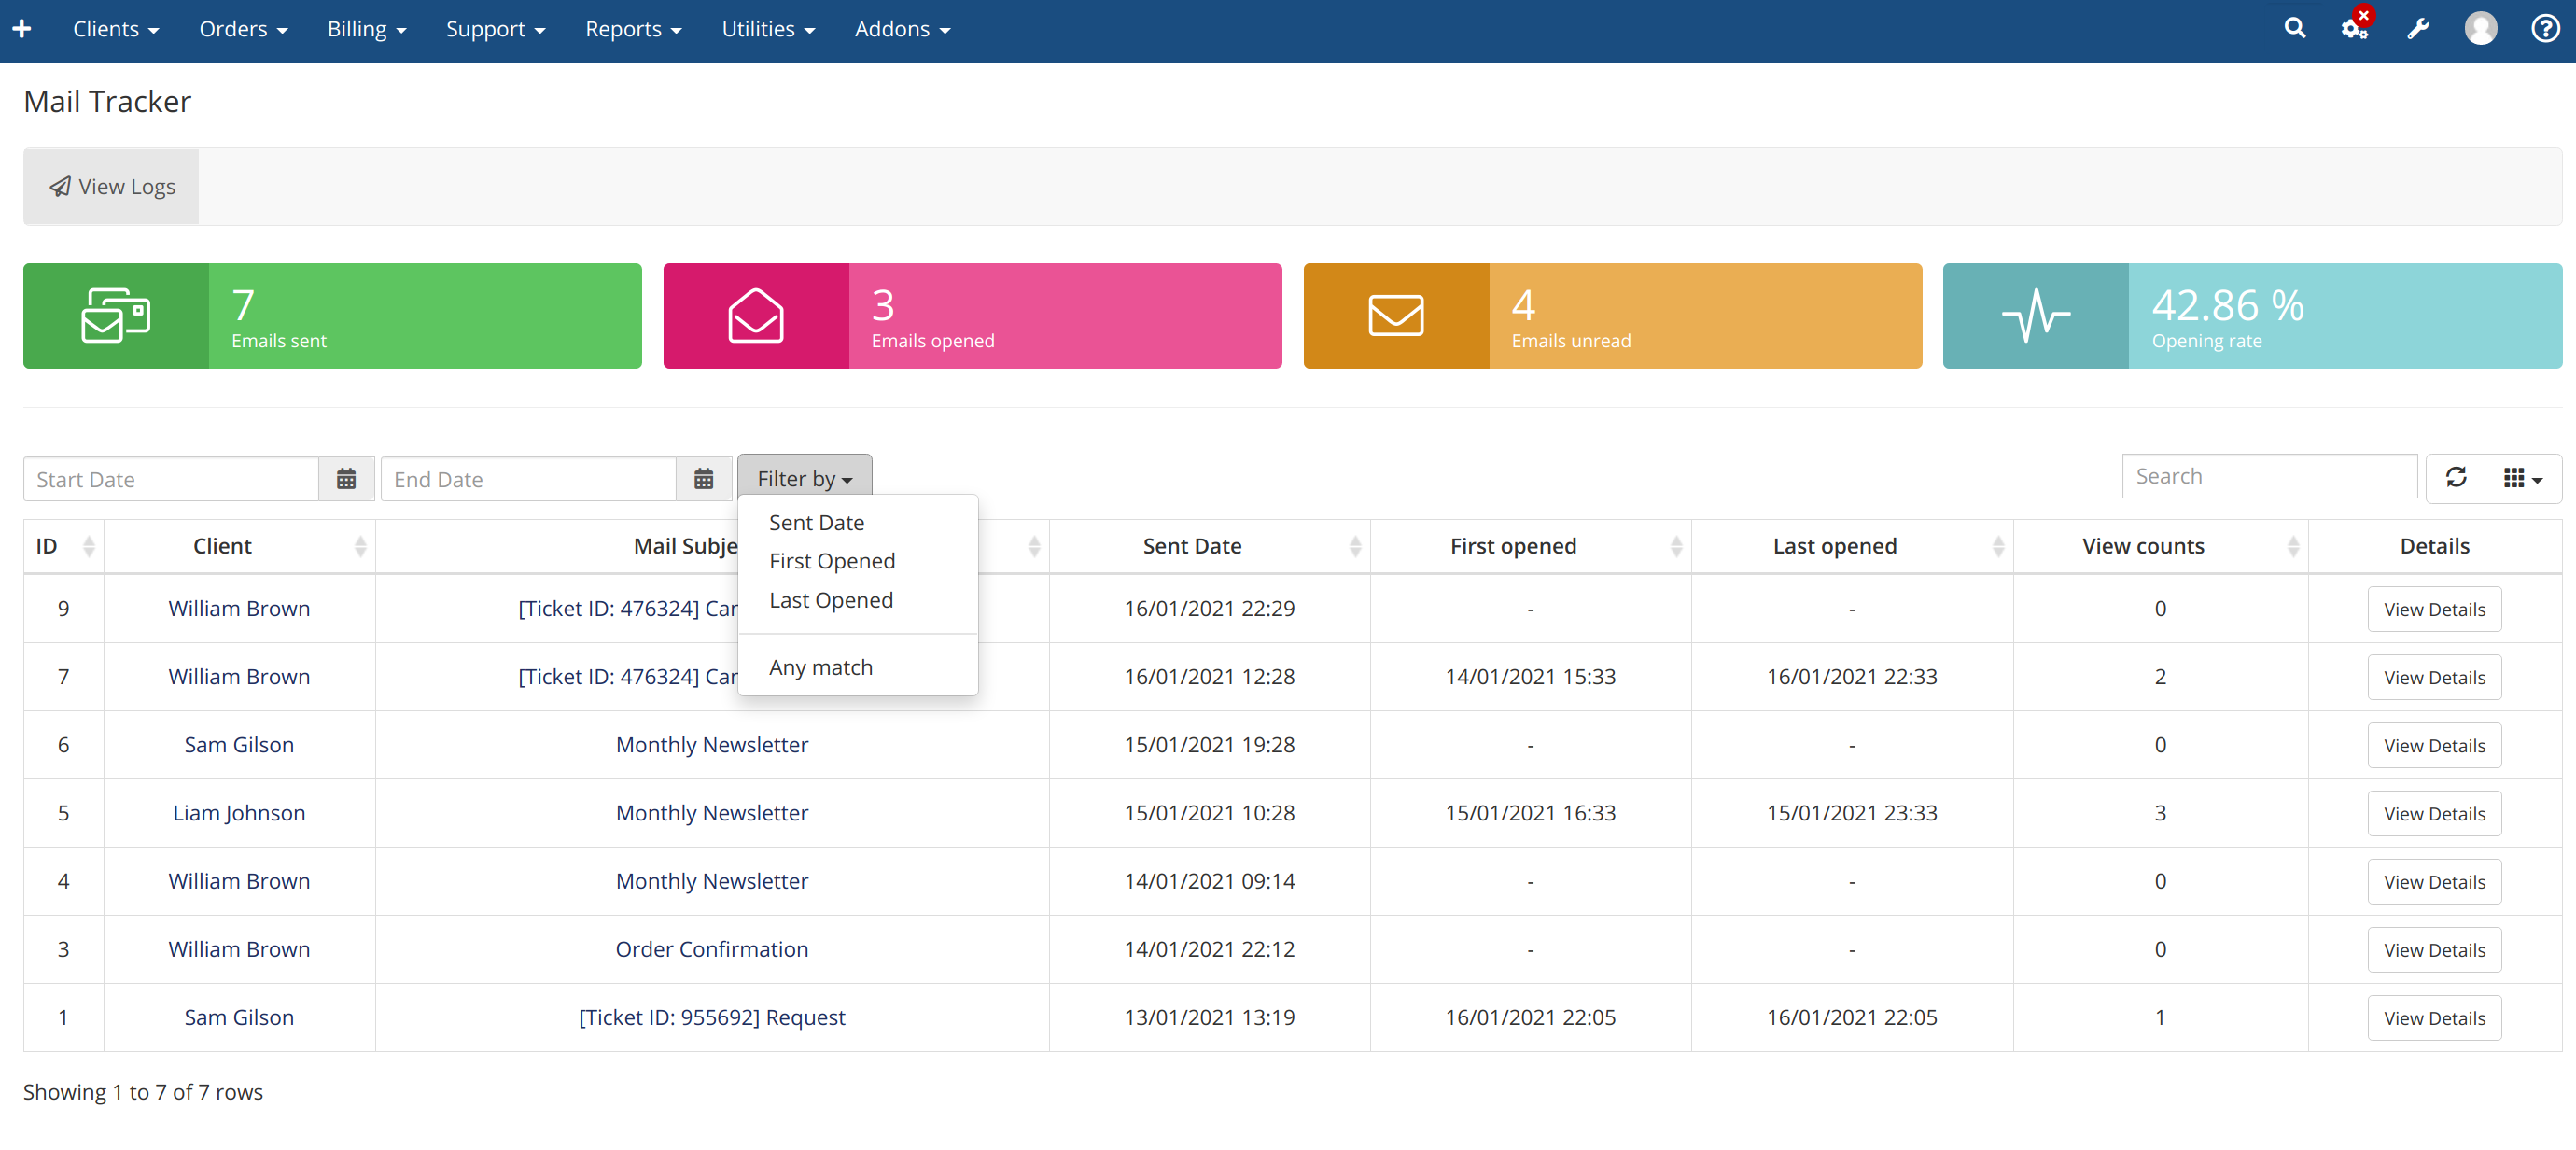
Task: Click Showing 1 to 7 of 7 rows
Action: point(143,1092)
